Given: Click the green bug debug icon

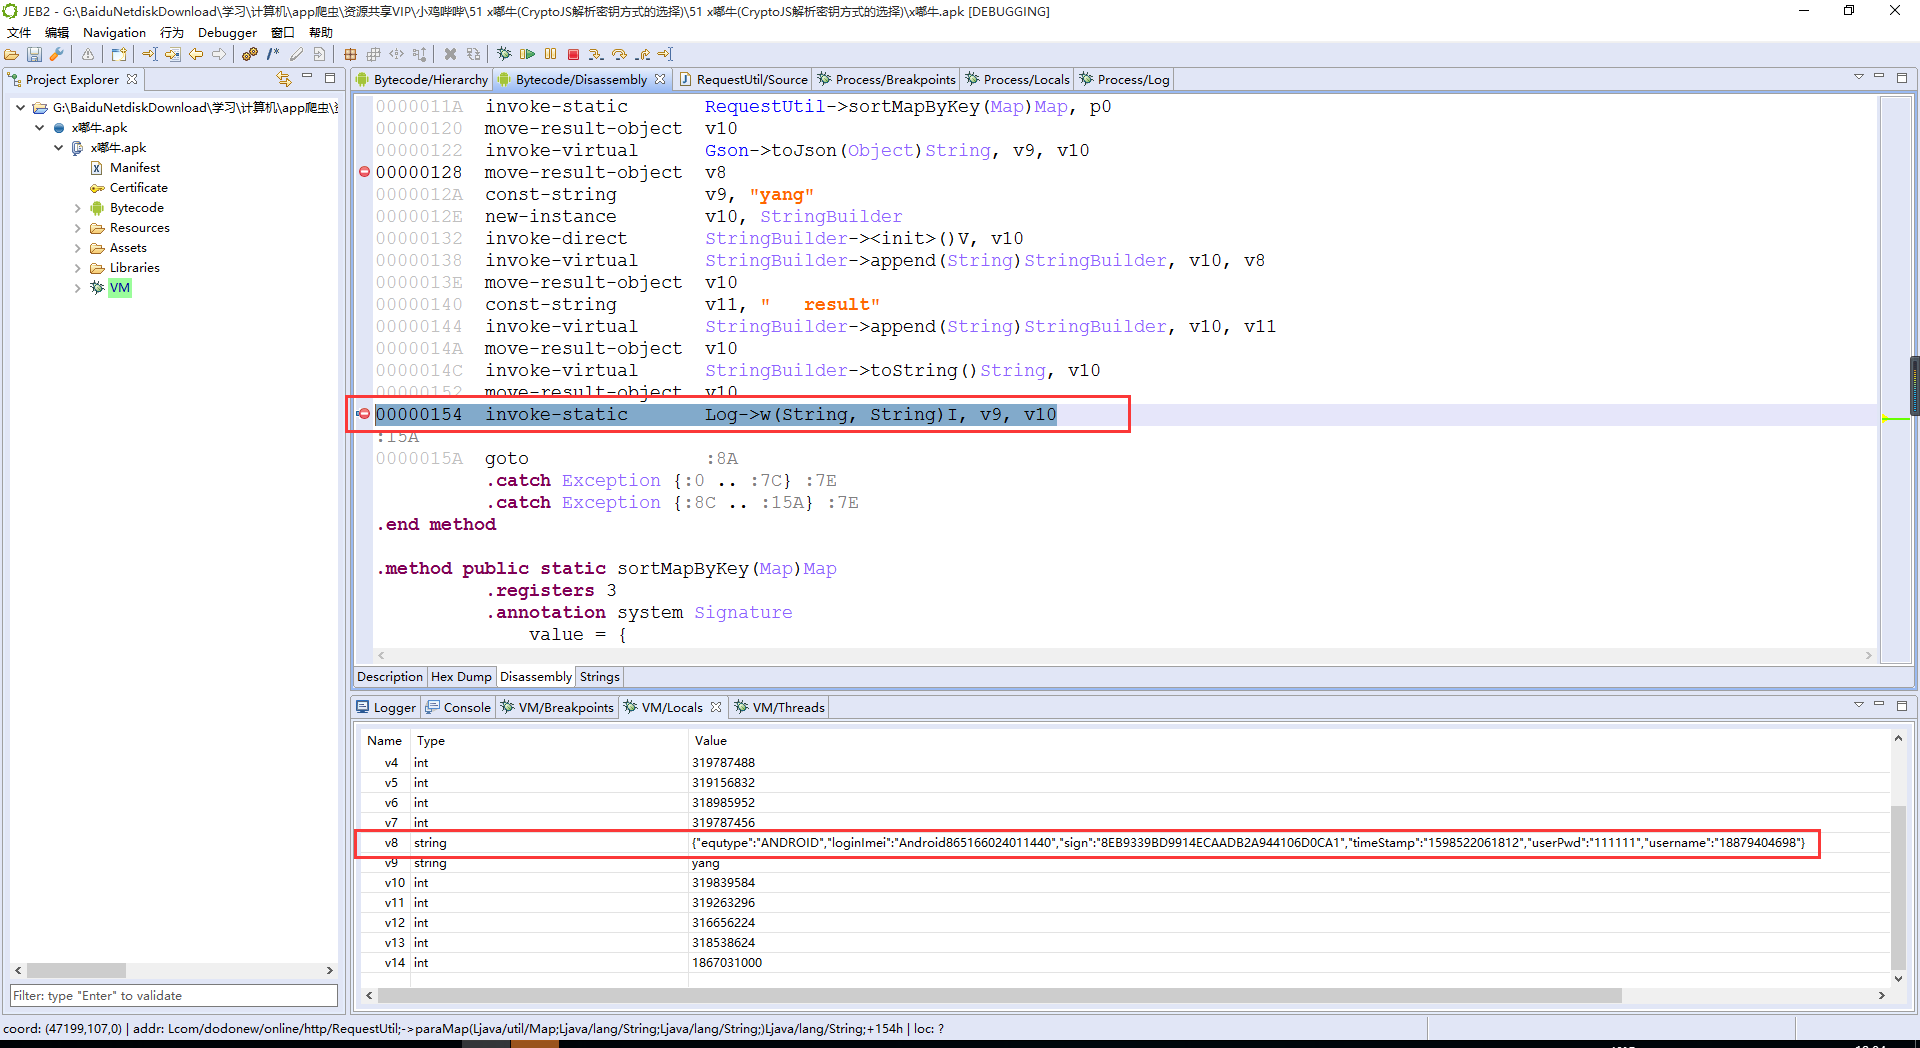Looking at the screenshot, I should [x=504, y=54].
